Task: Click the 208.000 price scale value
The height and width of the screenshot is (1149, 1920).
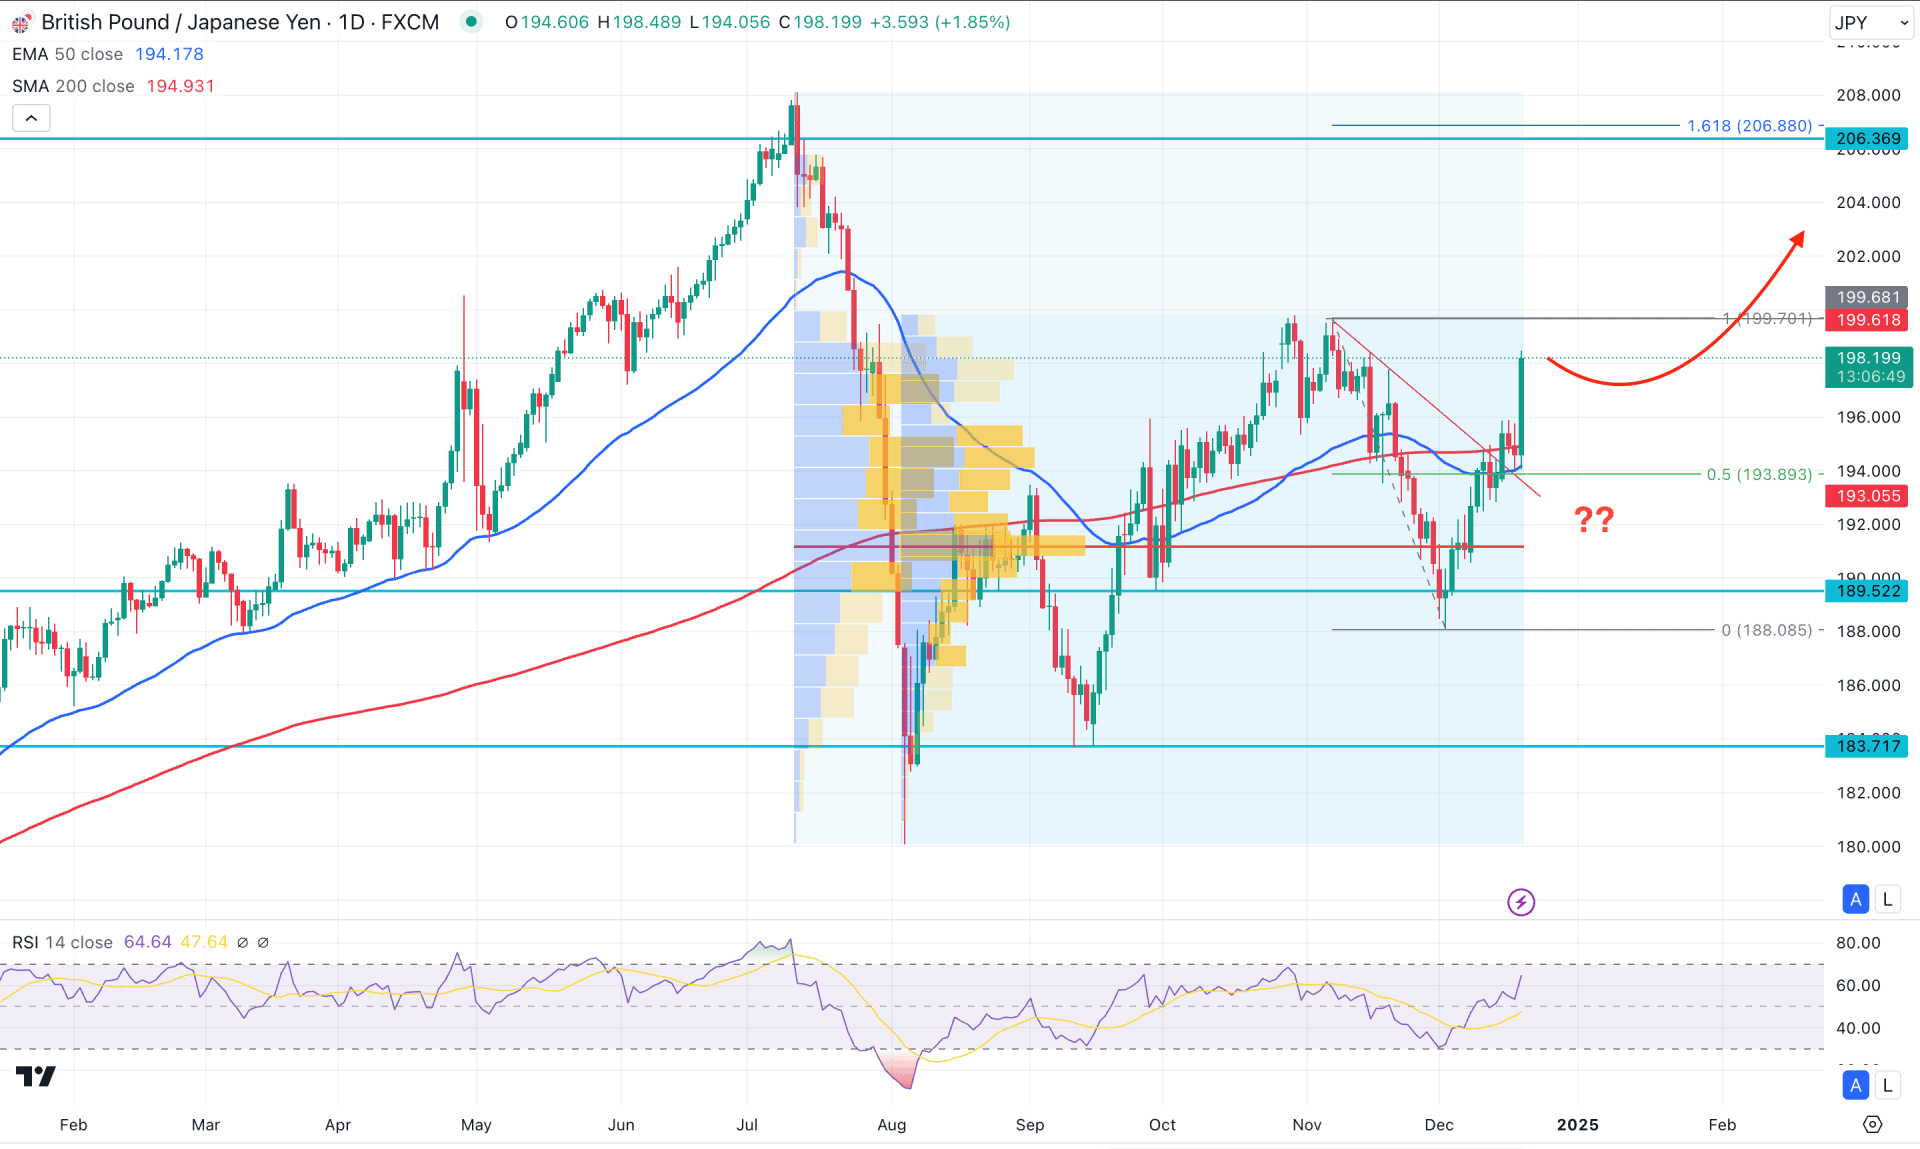Action: [x=1868, y=95]
